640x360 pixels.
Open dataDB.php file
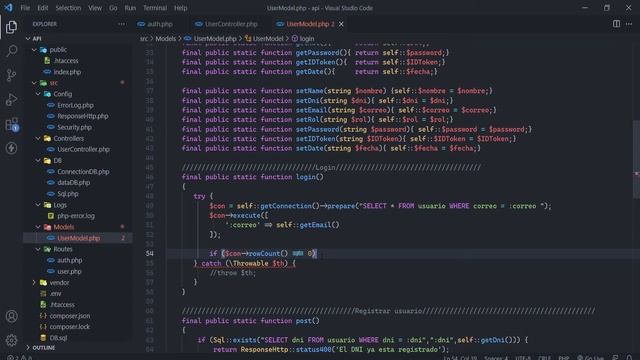73,182
